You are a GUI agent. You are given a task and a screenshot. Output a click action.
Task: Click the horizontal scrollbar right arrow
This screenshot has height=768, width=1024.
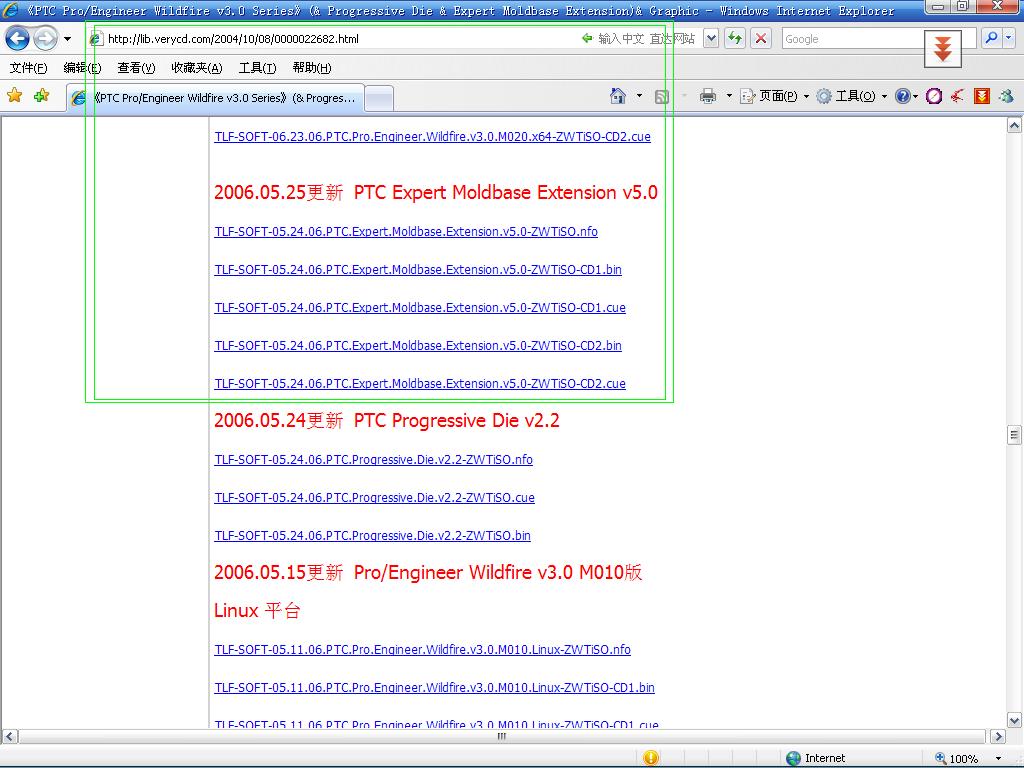click(x=998, y=736)
